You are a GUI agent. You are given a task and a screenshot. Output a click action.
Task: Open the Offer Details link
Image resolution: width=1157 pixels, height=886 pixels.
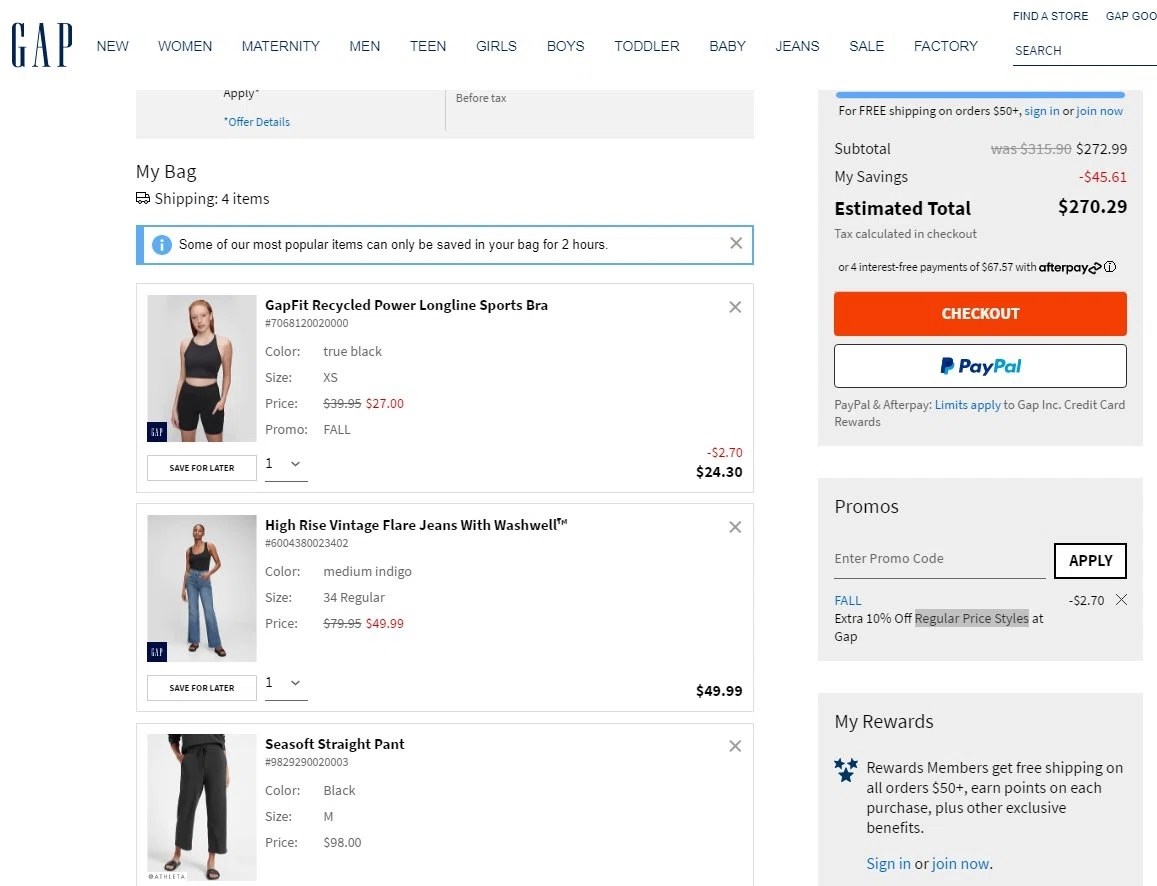coord(257,122)
